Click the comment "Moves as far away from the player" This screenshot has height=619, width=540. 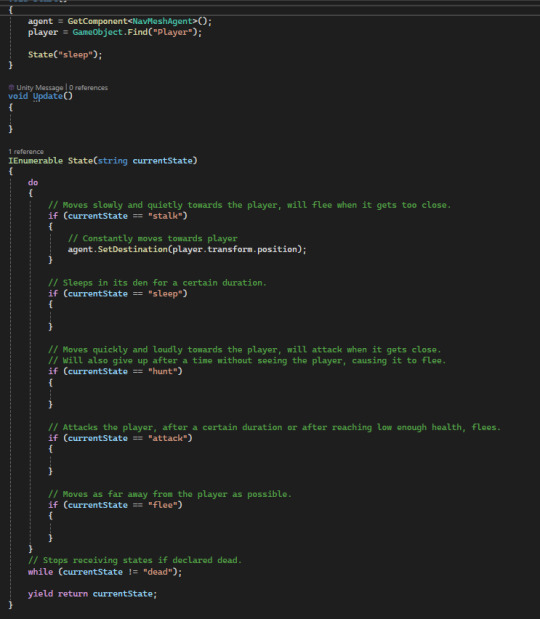coord(170,494)
